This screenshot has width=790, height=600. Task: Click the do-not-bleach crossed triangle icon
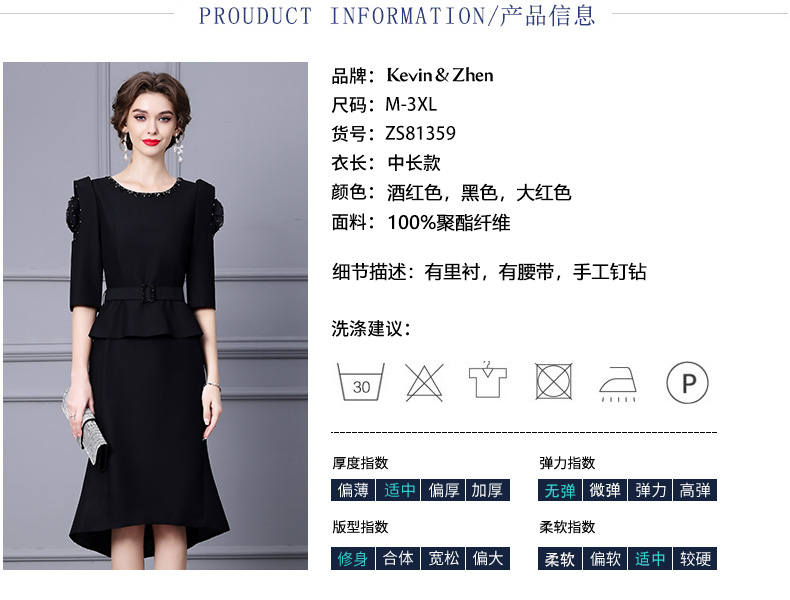(x=424, y=382)
